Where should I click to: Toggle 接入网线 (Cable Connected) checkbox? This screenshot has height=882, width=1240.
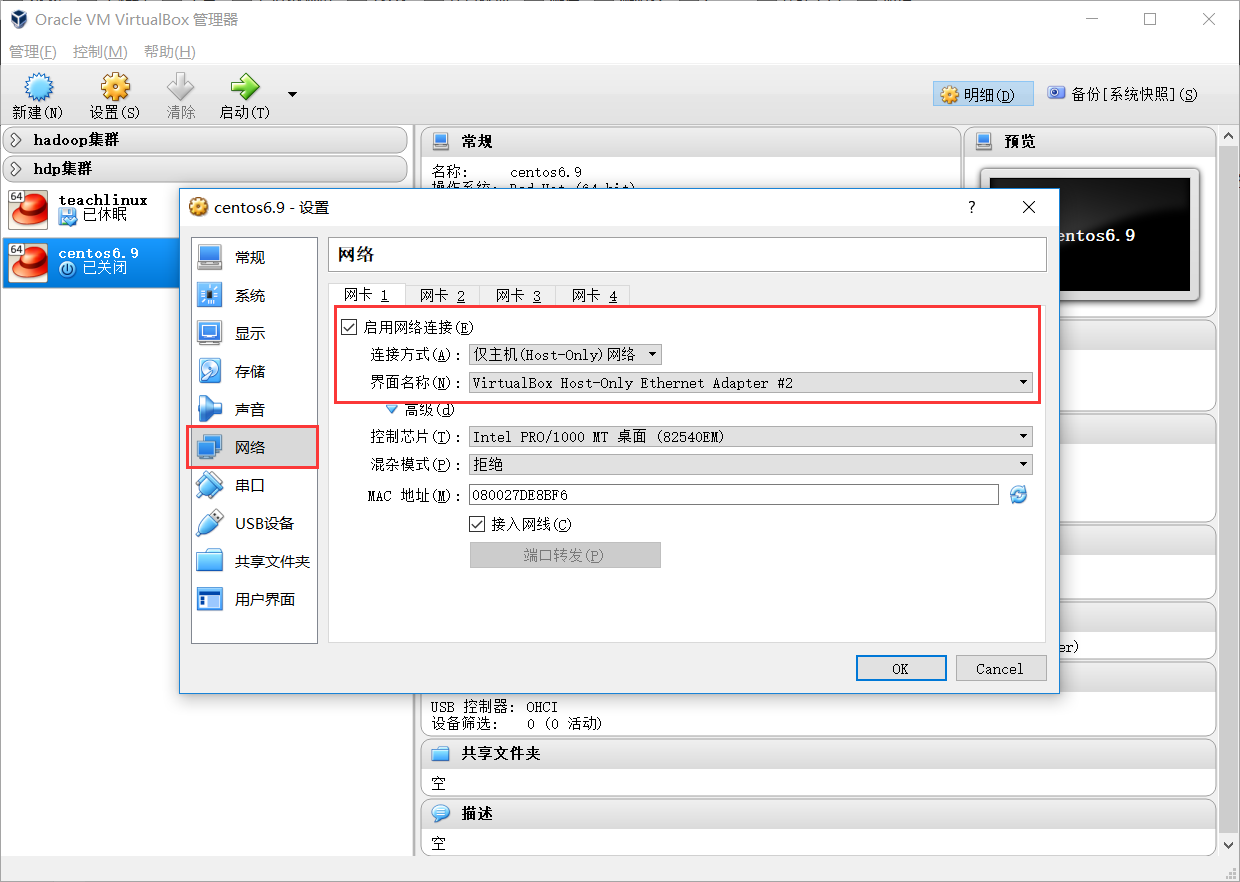coord(477,524)
